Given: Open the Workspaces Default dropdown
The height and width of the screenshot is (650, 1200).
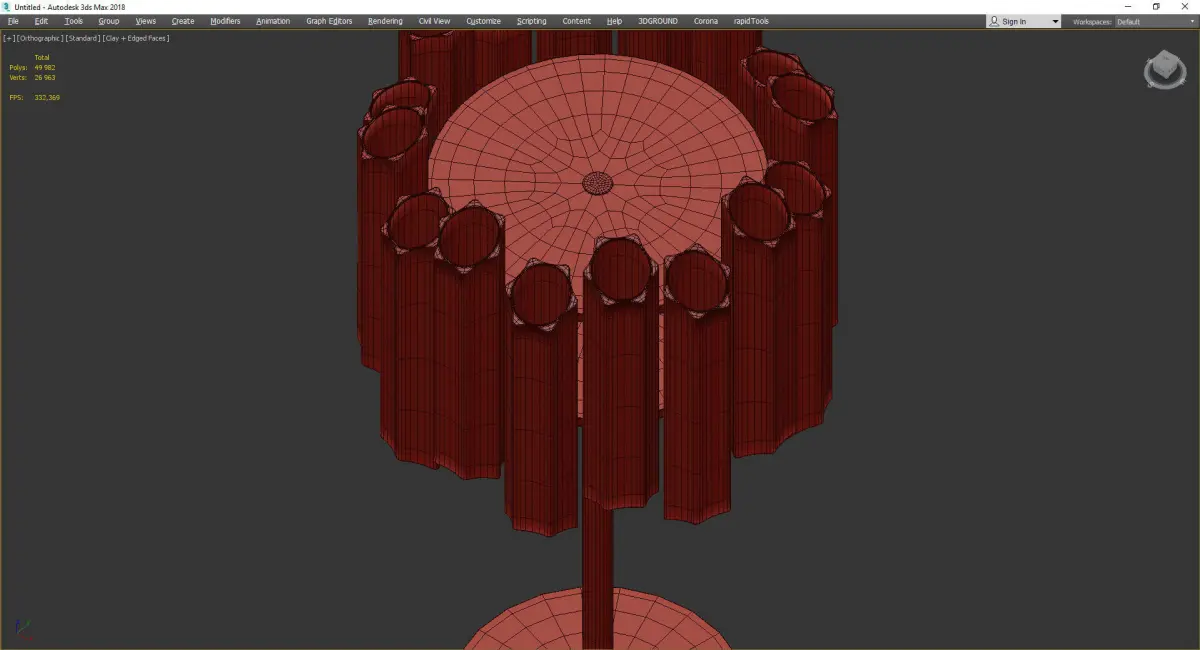Looking at the screenshot, I should (x=1154, y=21).
